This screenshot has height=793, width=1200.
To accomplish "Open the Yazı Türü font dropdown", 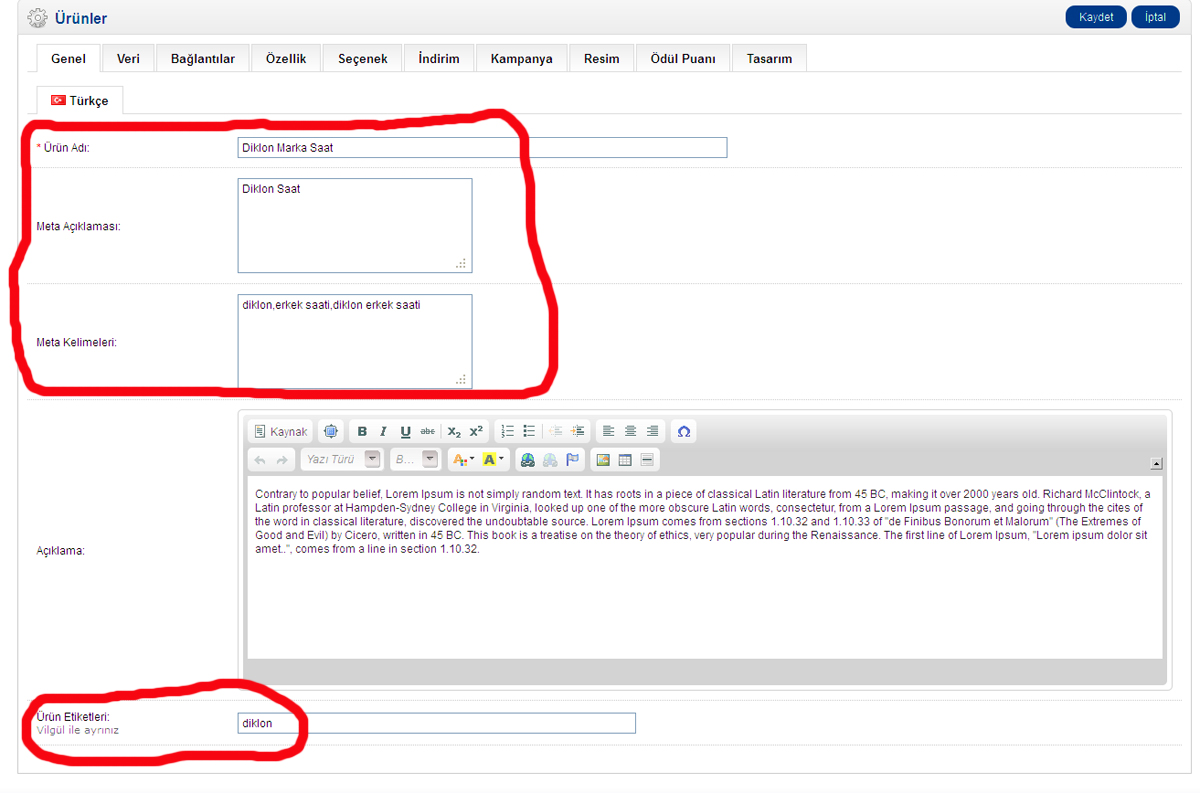I will [342, 460].
